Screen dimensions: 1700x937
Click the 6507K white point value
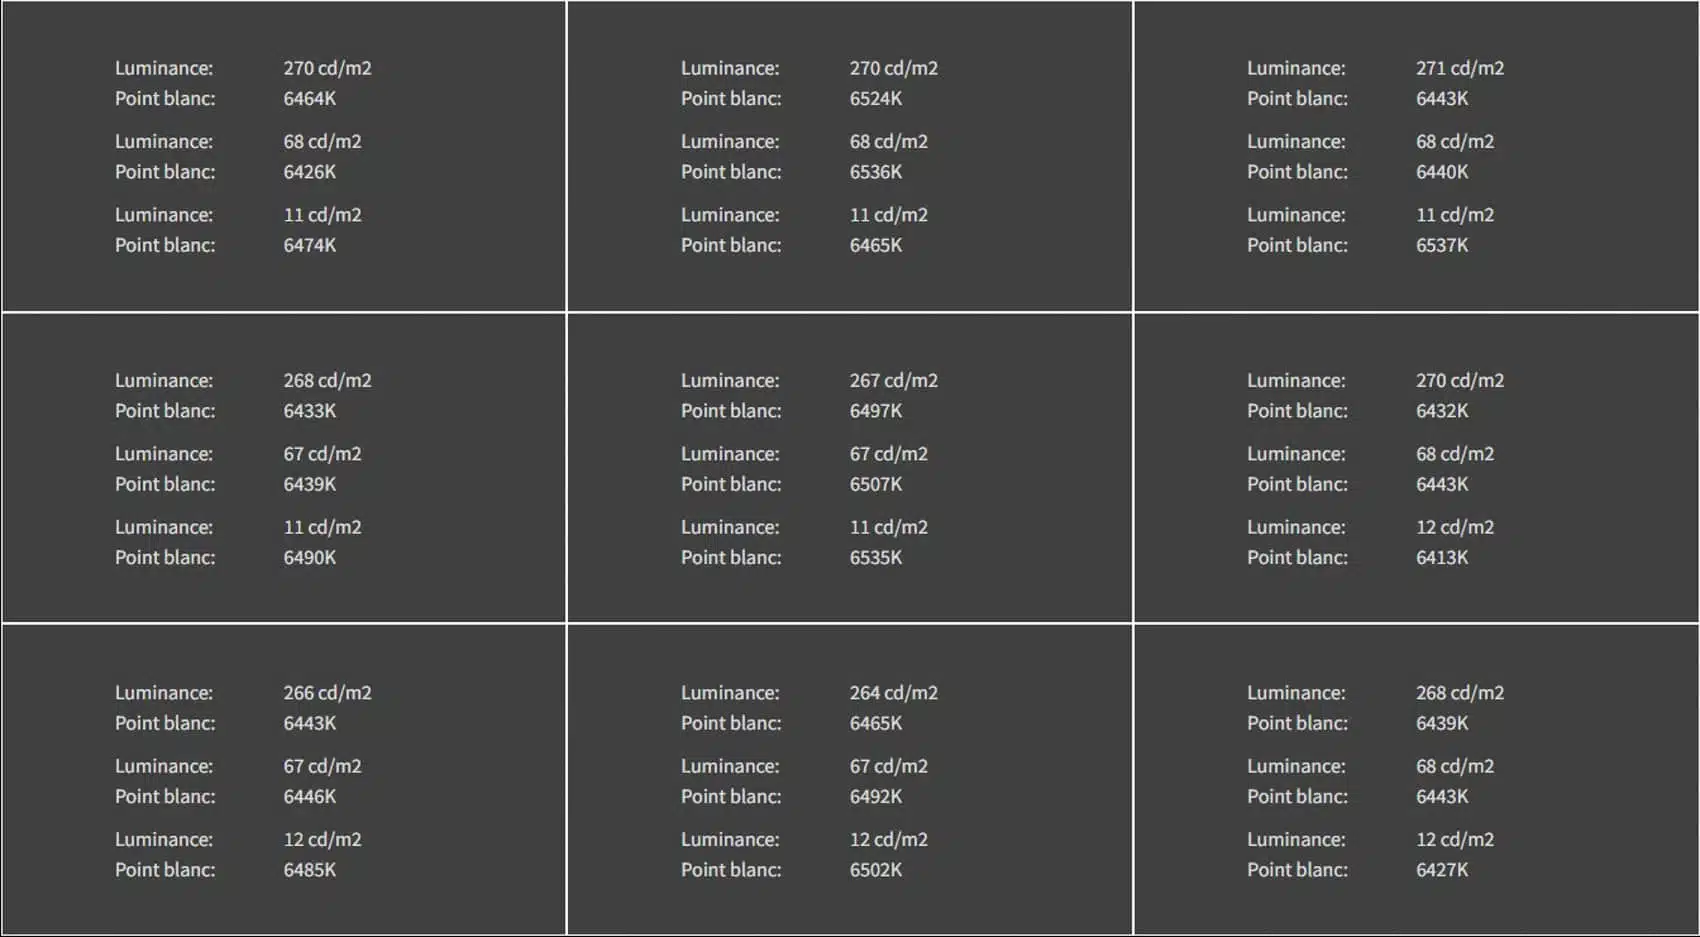click(x=876, y=484)
